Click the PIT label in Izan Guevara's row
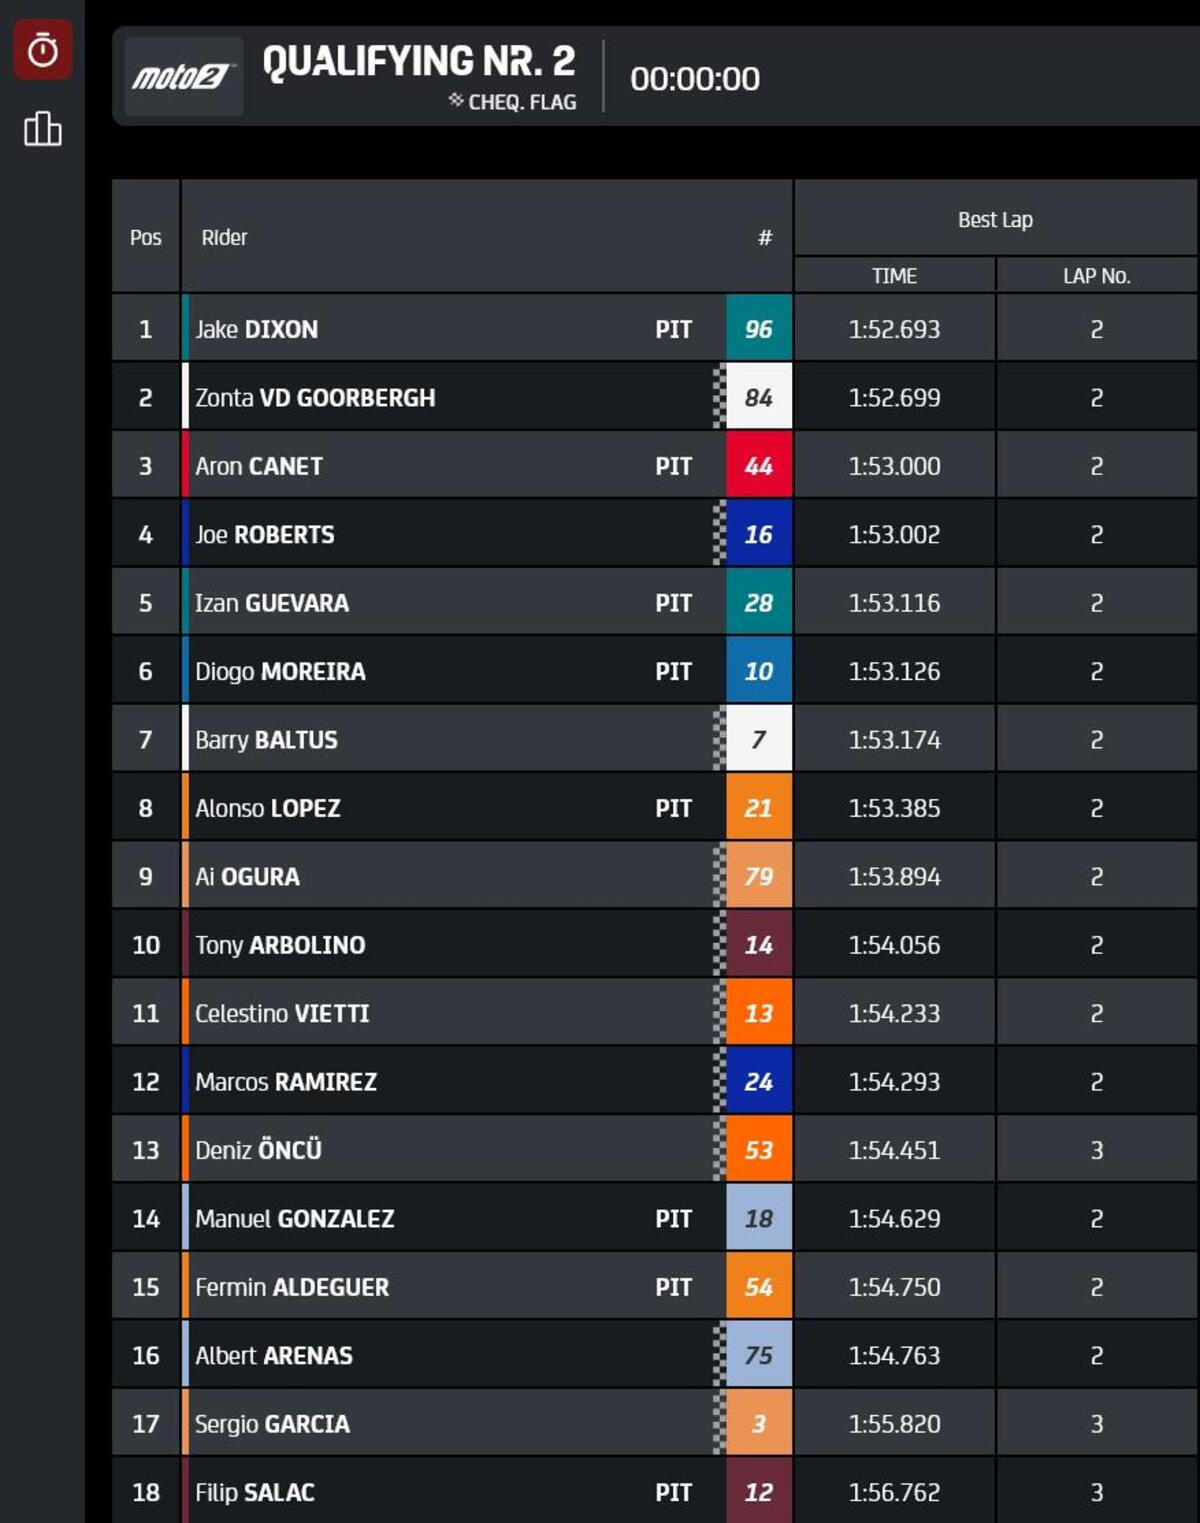 (x=673, y=603)
